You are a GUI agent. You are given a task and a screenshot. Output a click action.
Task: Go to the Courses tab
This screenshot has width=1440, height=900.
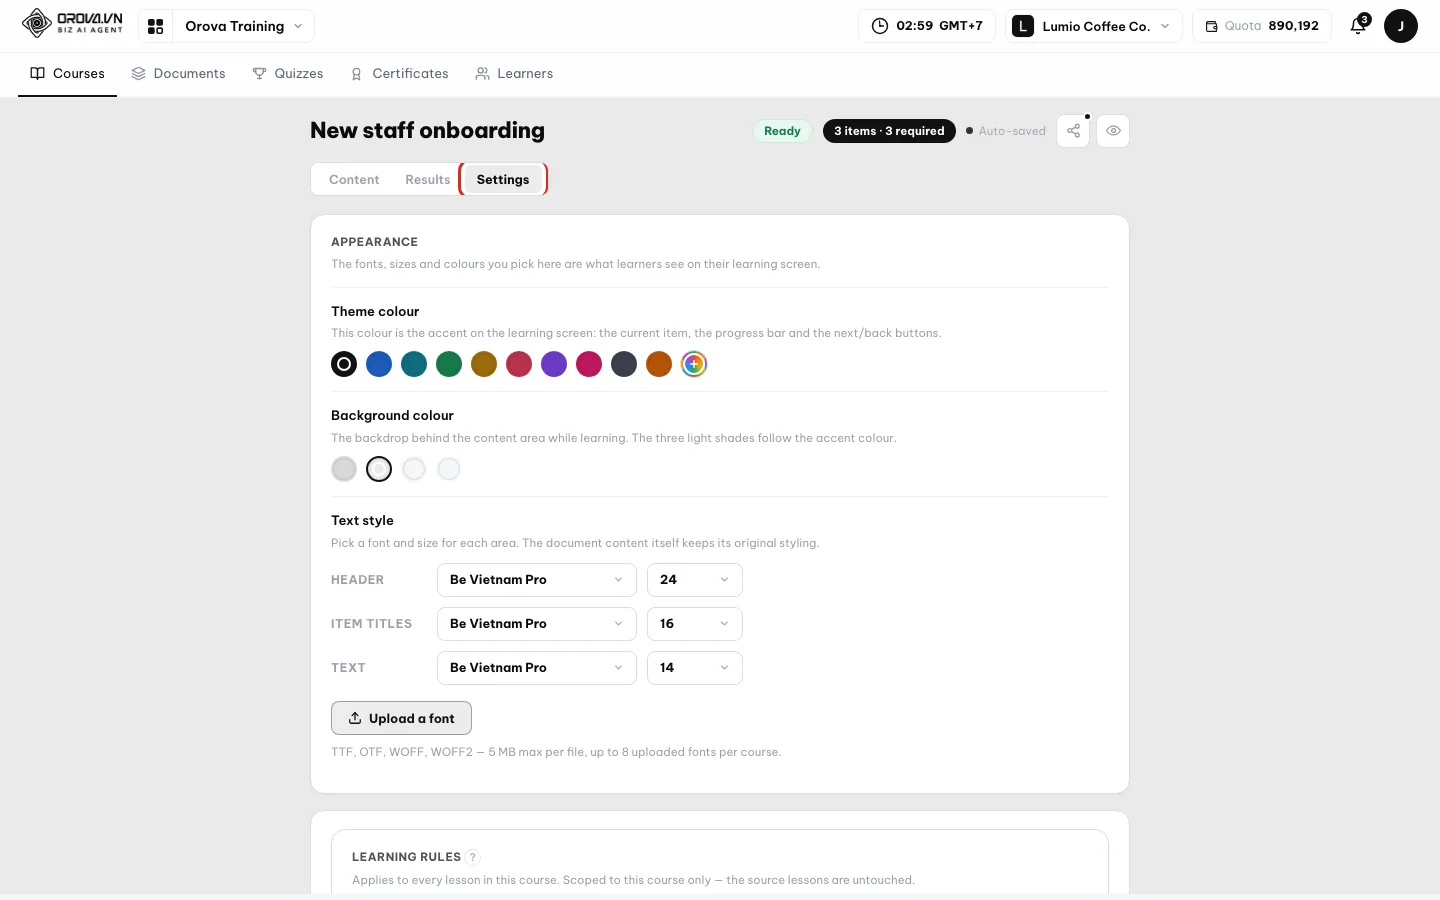68,74
